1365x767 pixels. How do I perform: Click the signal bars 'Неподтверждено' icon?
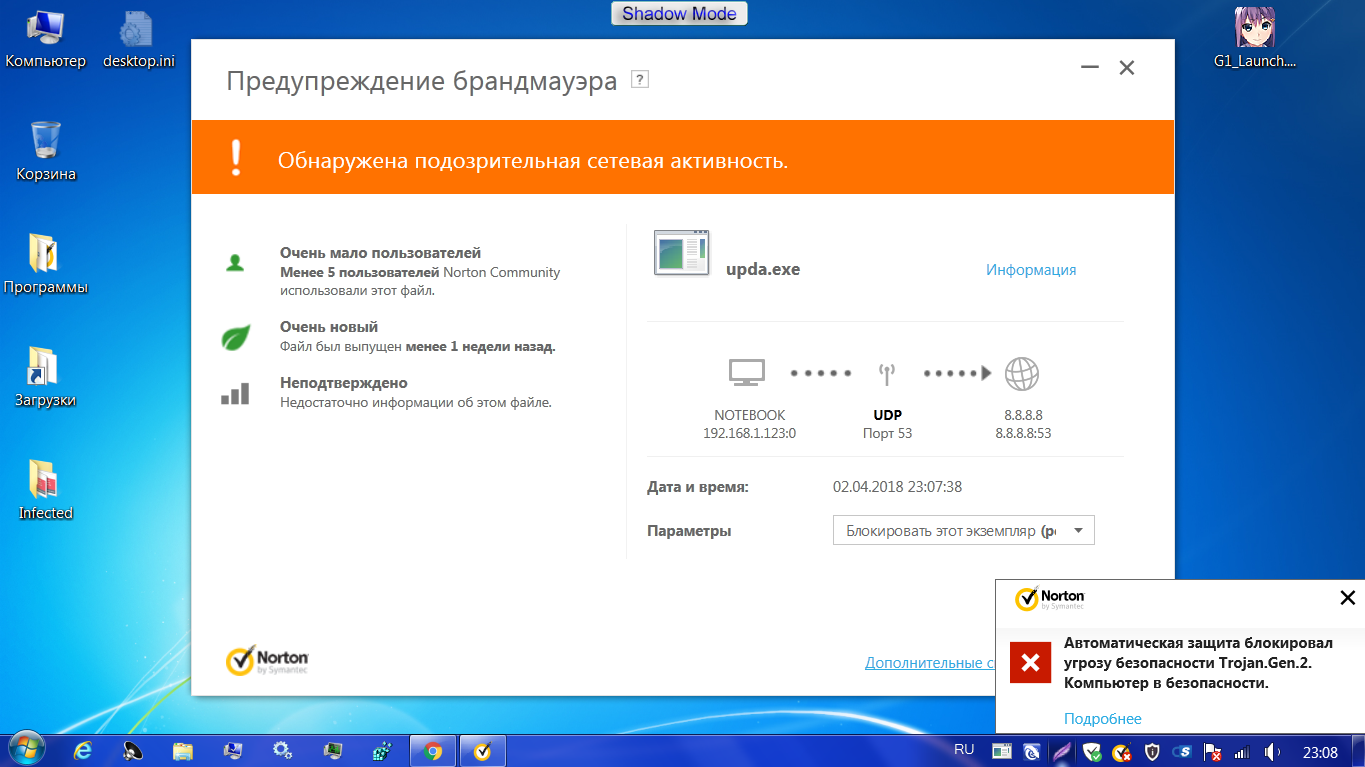click(x=235, y=393)
